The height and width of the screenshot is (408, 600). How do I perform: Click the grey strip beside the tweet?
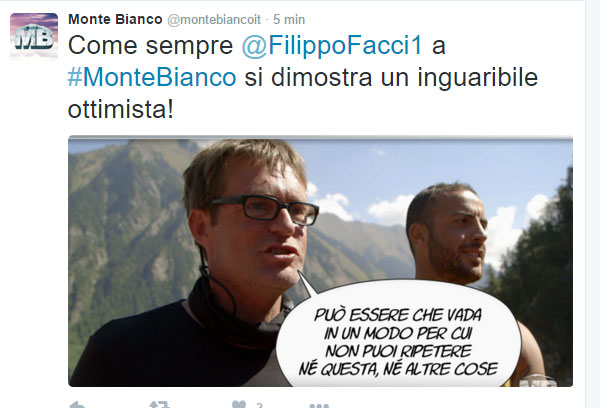click(x=592, y=204)
